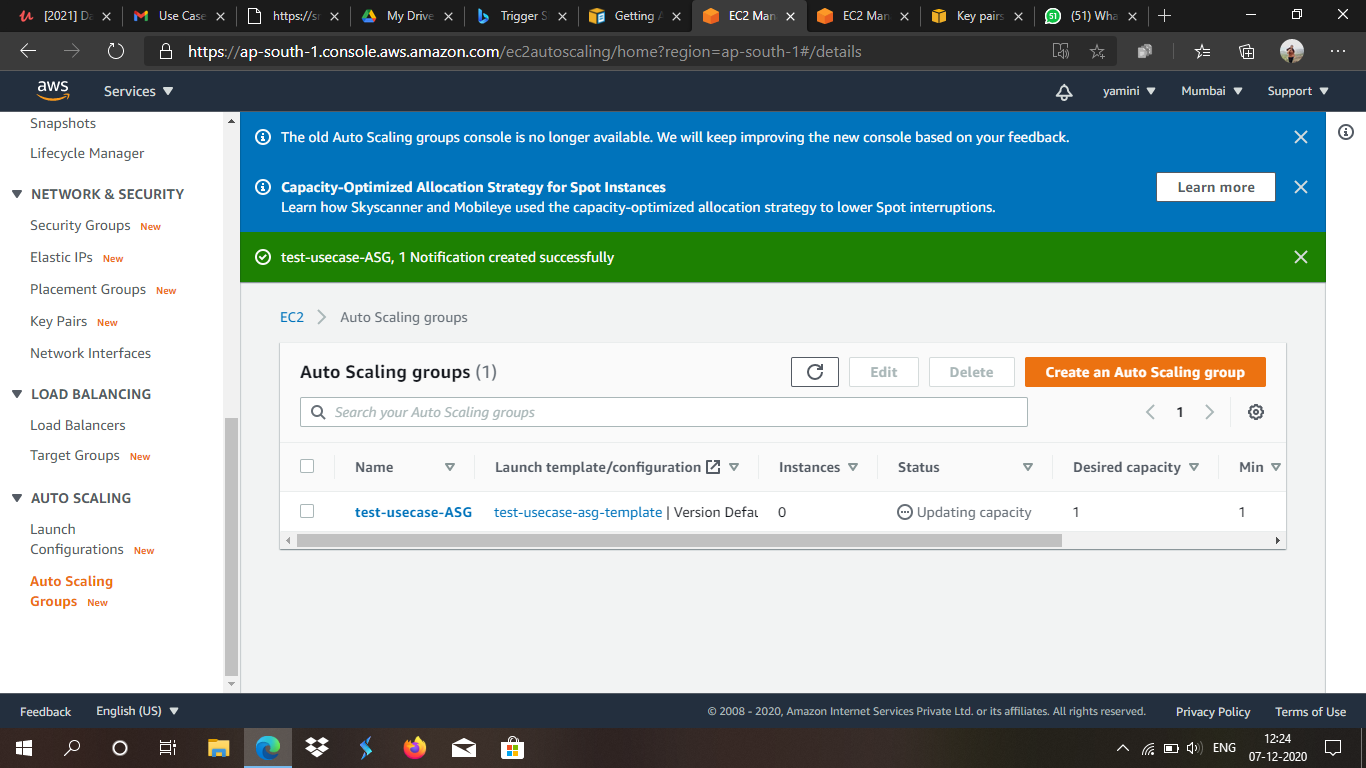Click Create an Auto Scaling group button

(1145, 372)
